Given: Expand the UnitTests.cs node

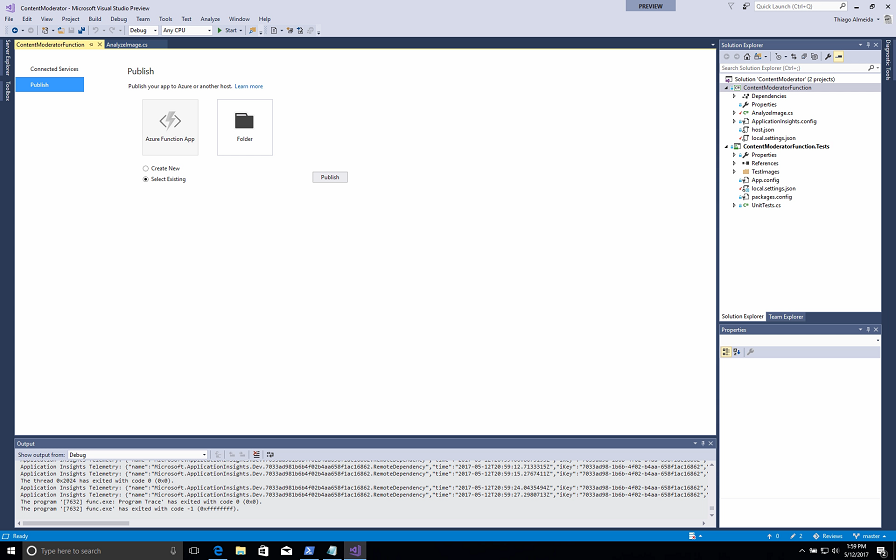Looking at the screenshot, I should pos(734,205).
